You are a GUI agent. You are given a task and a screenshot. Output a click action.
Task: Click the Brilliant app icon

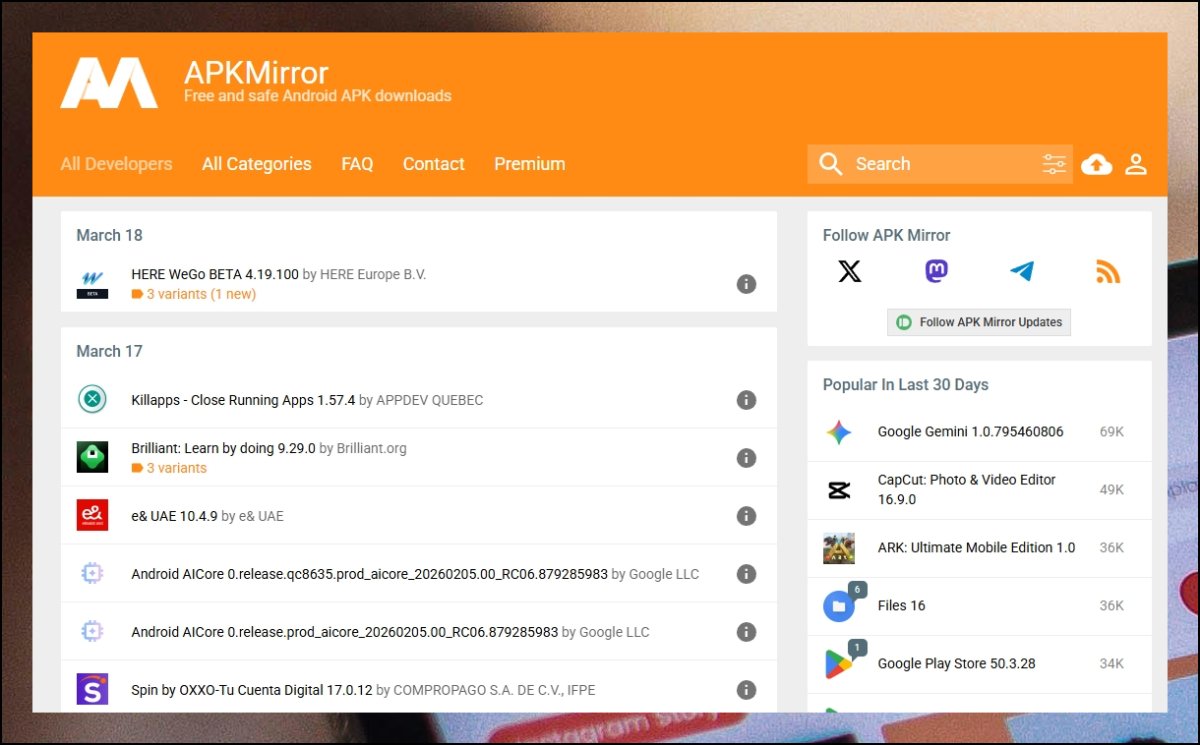coord(93,458)
